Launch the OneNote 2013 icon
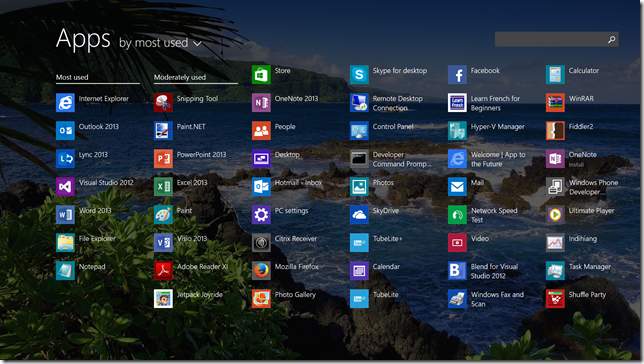This screenshot has height=364, width=644. pos(261,103)
